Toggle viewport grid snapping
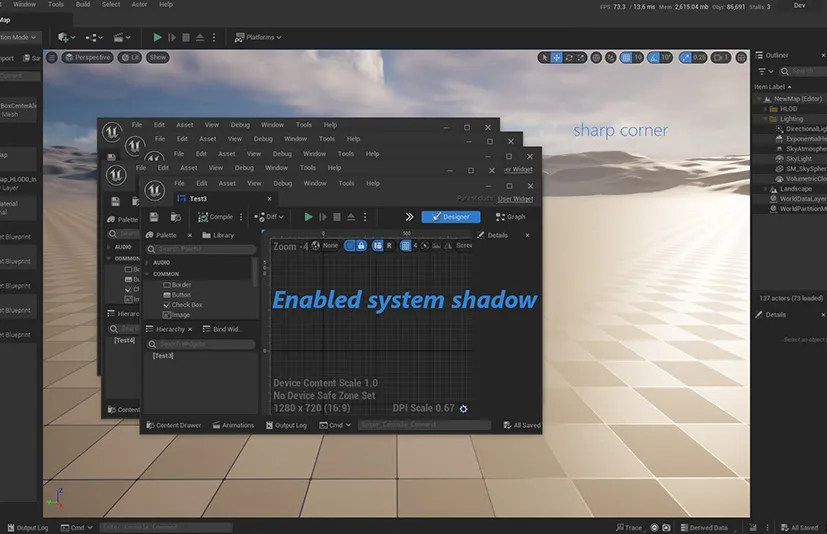The height and width of the screenshot is (534, 827). (626, 58)
